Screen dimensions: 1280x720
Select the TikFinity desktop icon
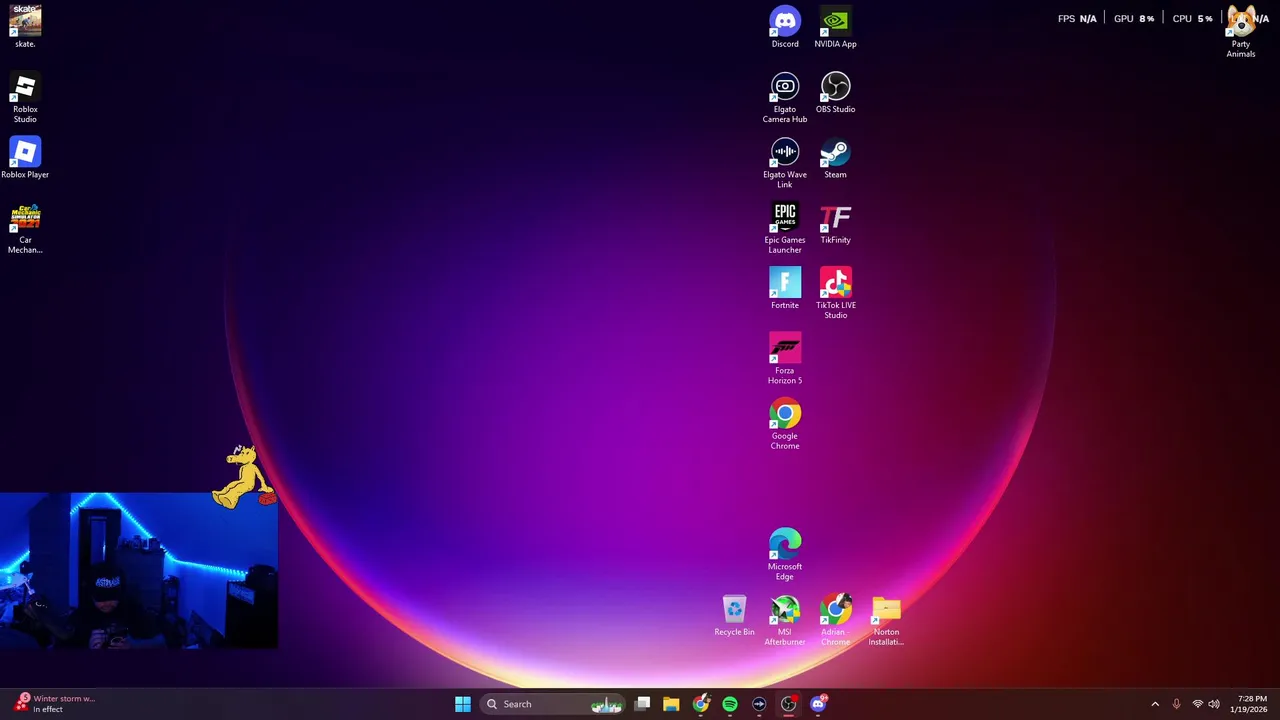835,223
